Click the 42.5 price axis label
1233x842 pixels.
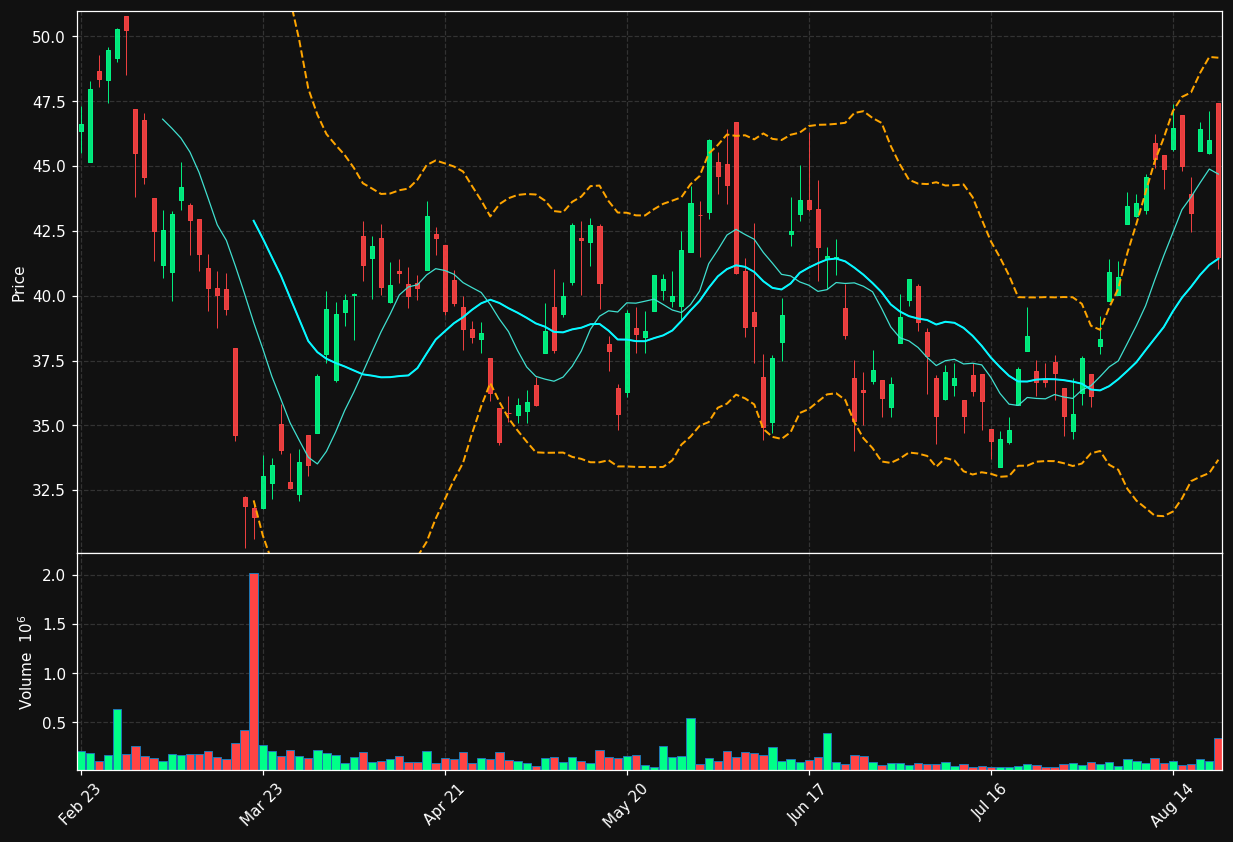[49, 232]
